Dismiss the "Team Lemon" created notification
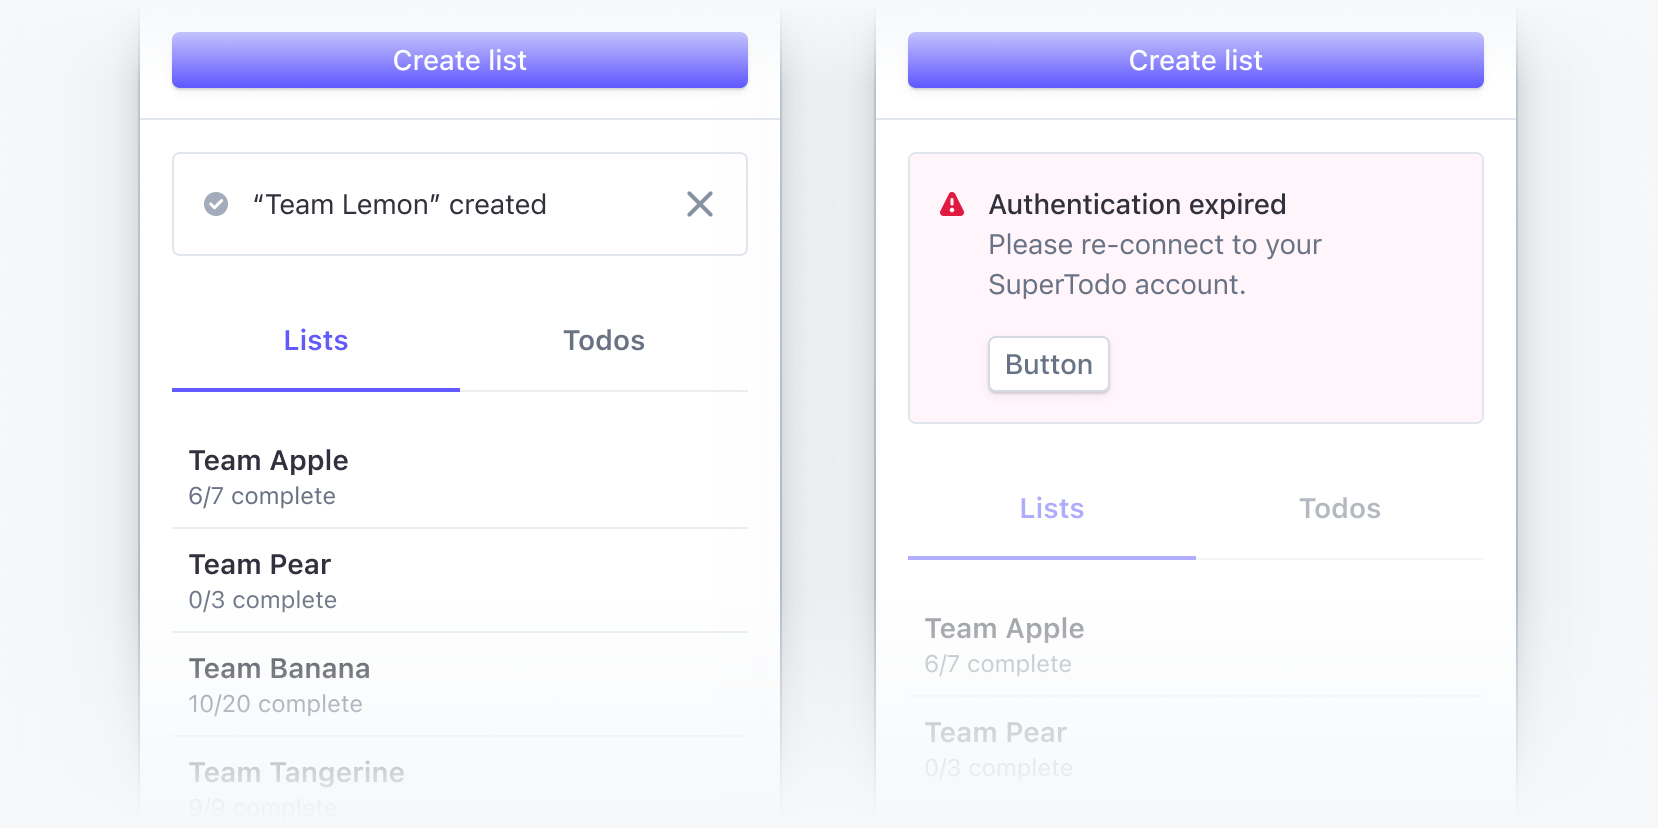Screen dimensions: 1658x828 click(x=701, y=204)
